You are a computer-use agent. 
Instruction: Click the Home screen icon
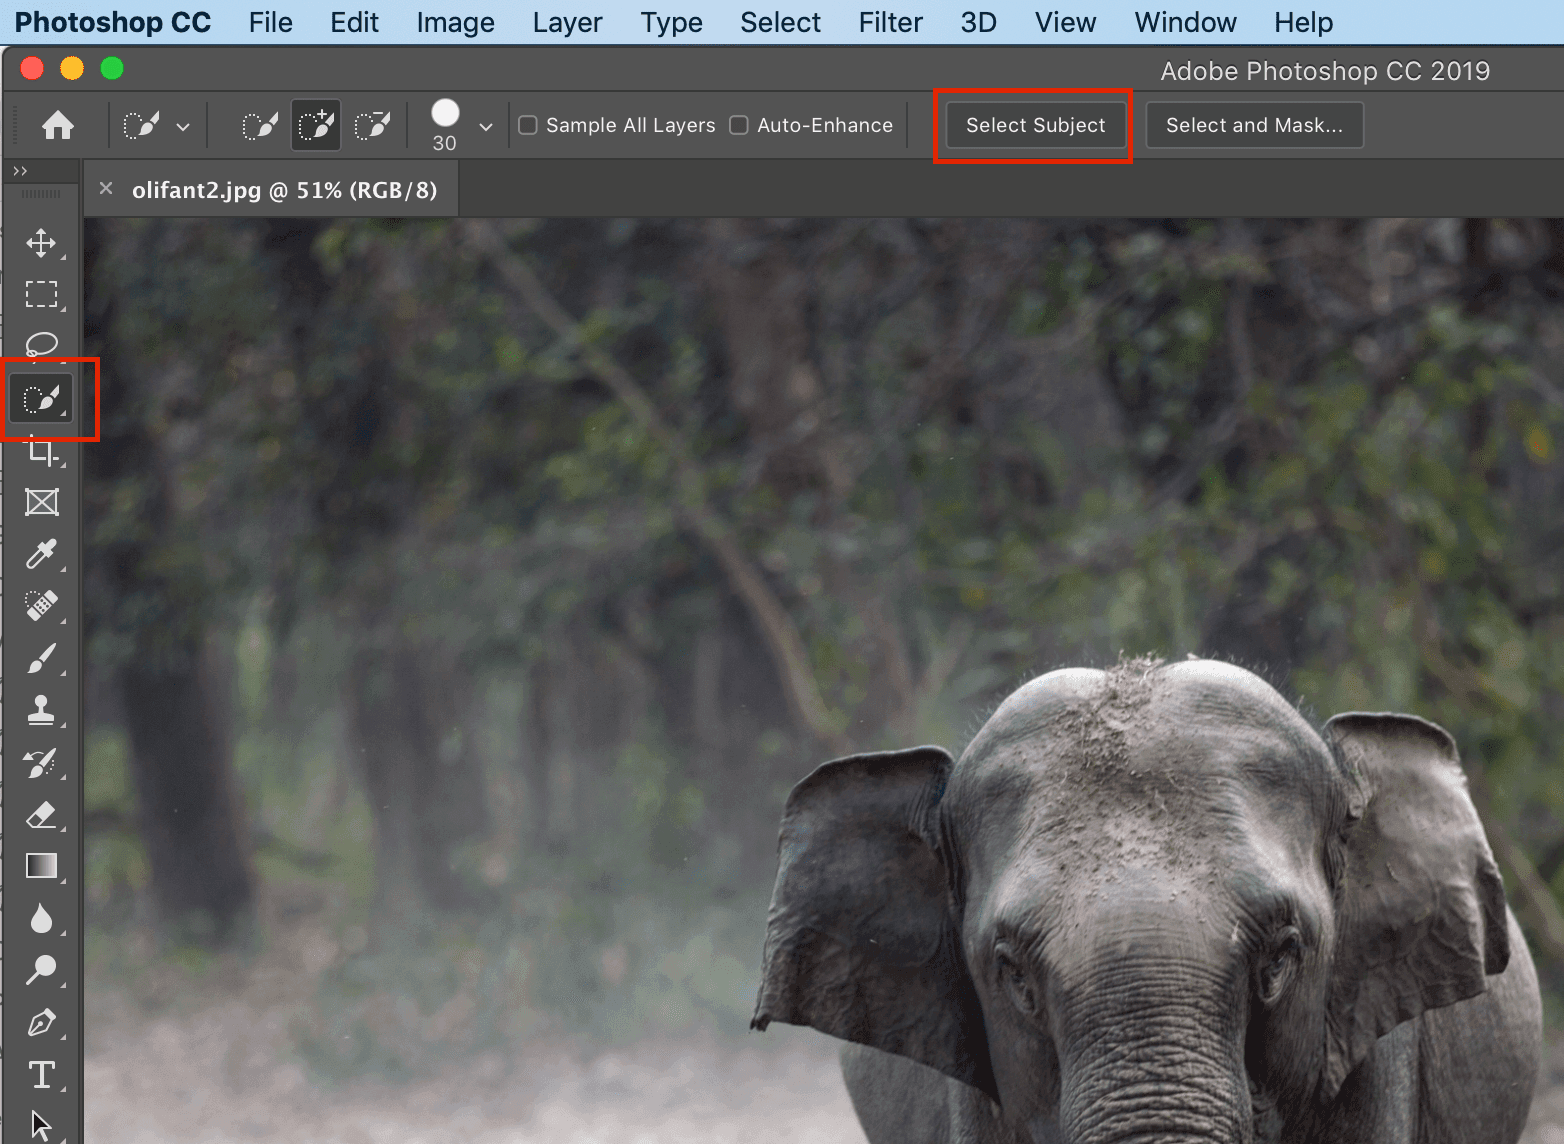point(58,125)
